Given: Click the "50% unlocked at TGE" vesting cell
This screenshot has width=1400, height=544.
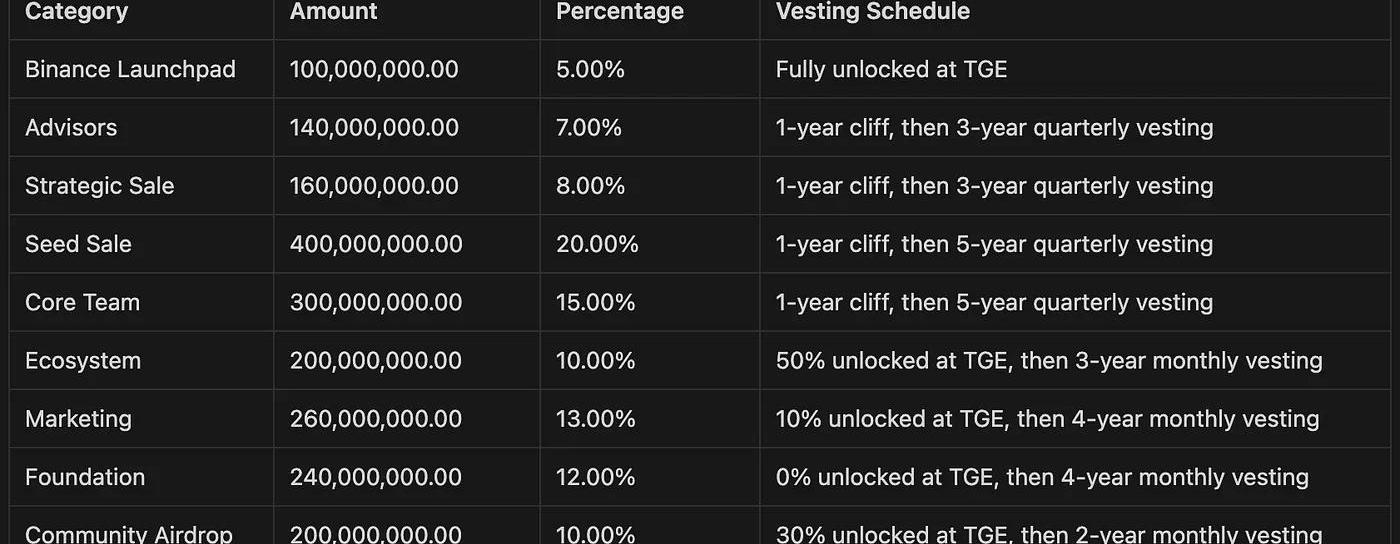Looking at the screenshot, I should (1049, 360).
